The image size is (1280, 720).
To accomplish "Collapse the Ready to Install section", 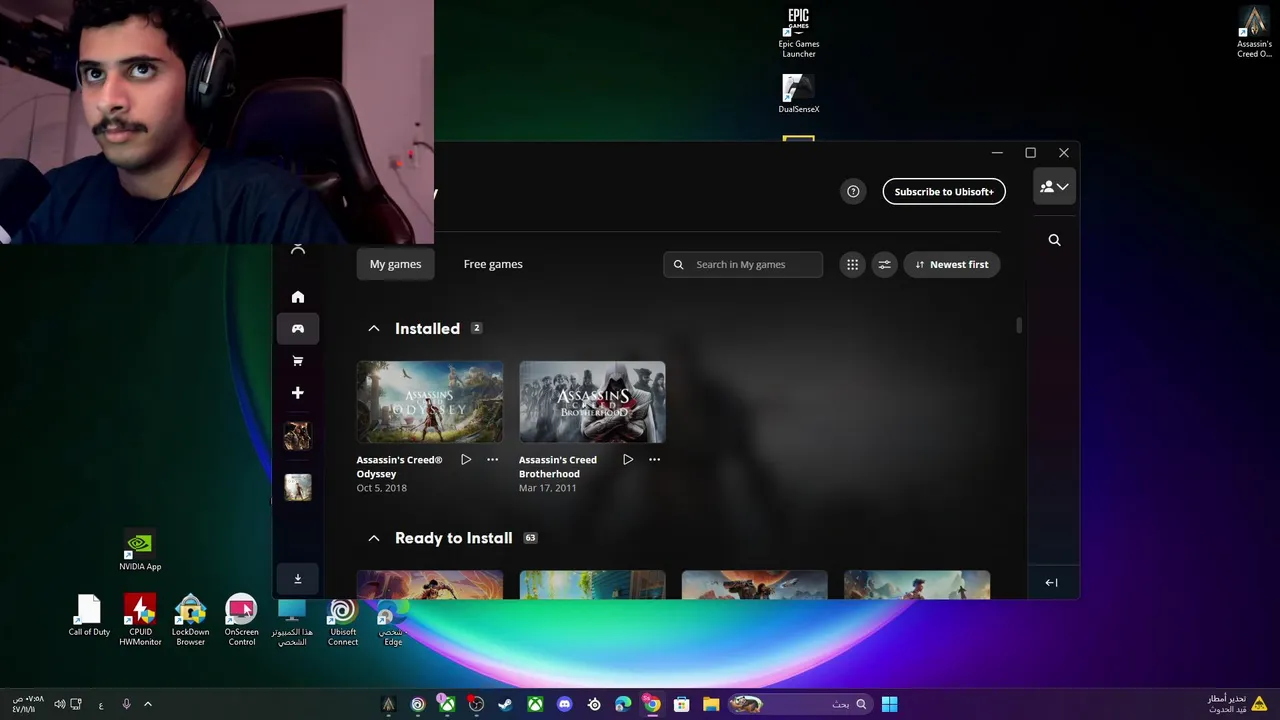I will (x=373, y=538).
